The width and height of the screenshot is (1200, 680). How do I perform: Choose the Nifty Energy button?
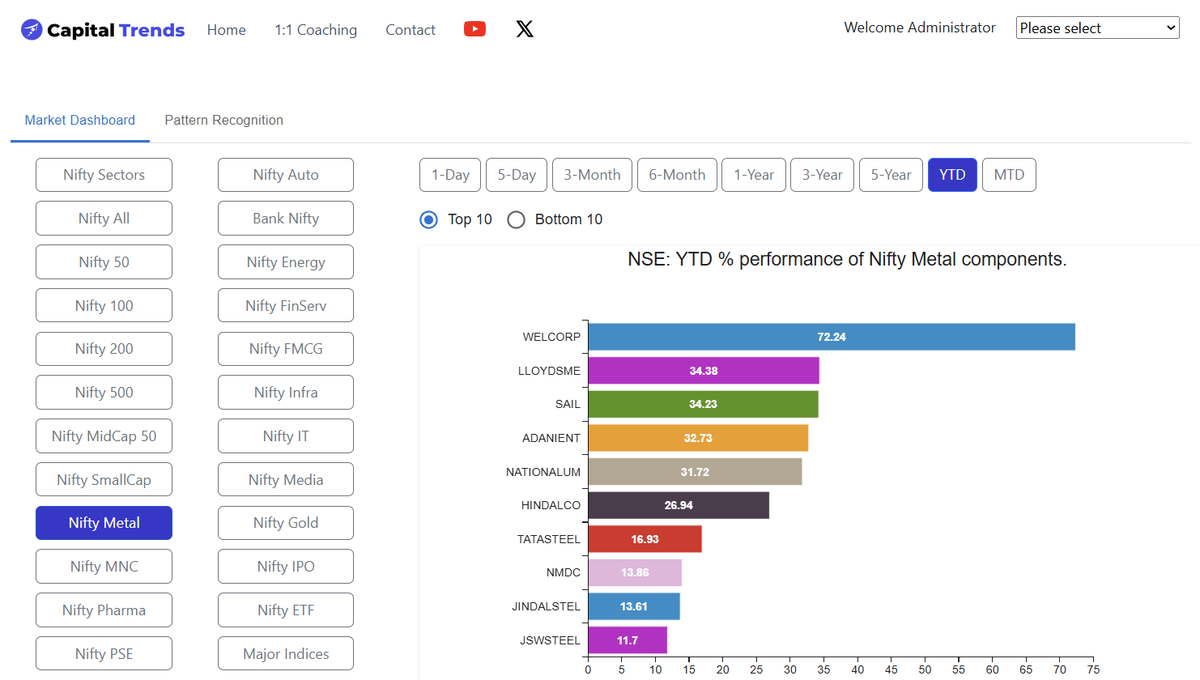coord(286,262)
